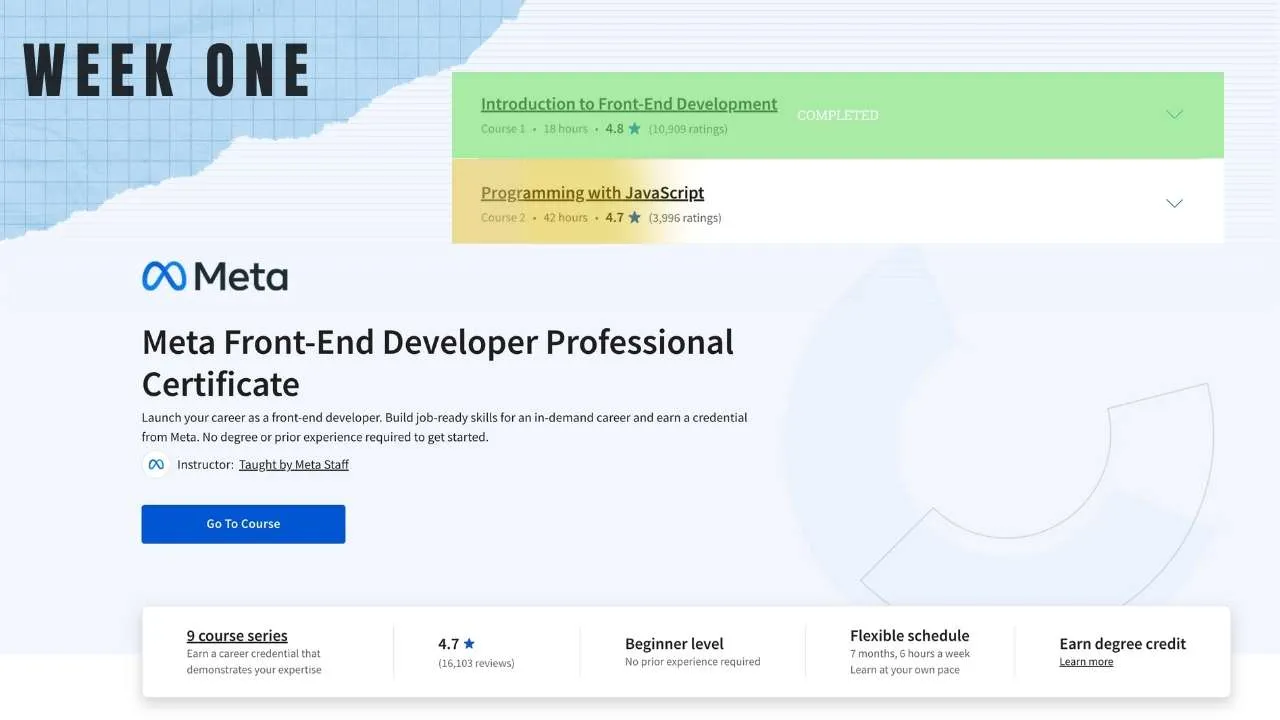Click the Meta Front-End Developer Professional Certificate heading
The height and width of the screenshot is (720, 1280).
coord(438,363)
